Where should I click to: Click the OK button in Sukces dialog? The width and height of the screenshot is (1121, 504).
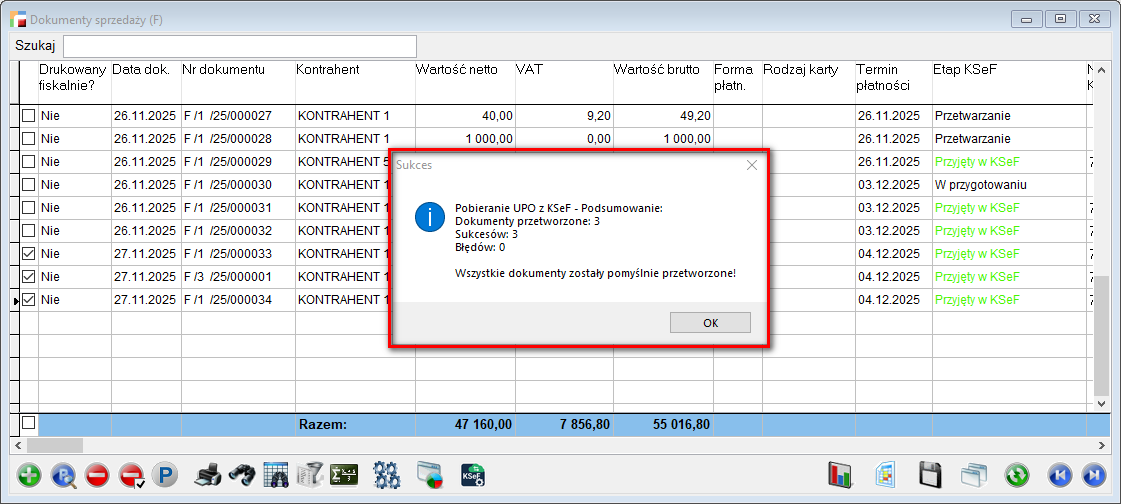pyautogui.click(x=710, y=322)
